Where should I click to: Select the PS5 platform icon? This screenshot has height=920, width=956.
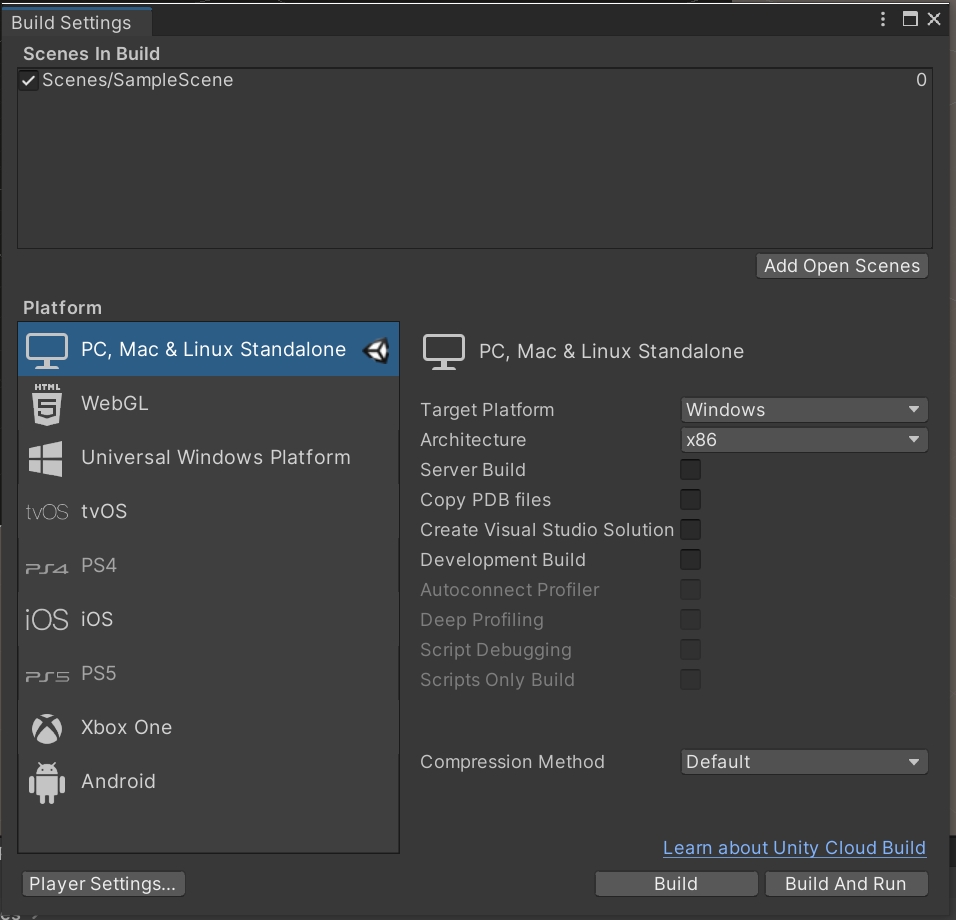point(46,675)
